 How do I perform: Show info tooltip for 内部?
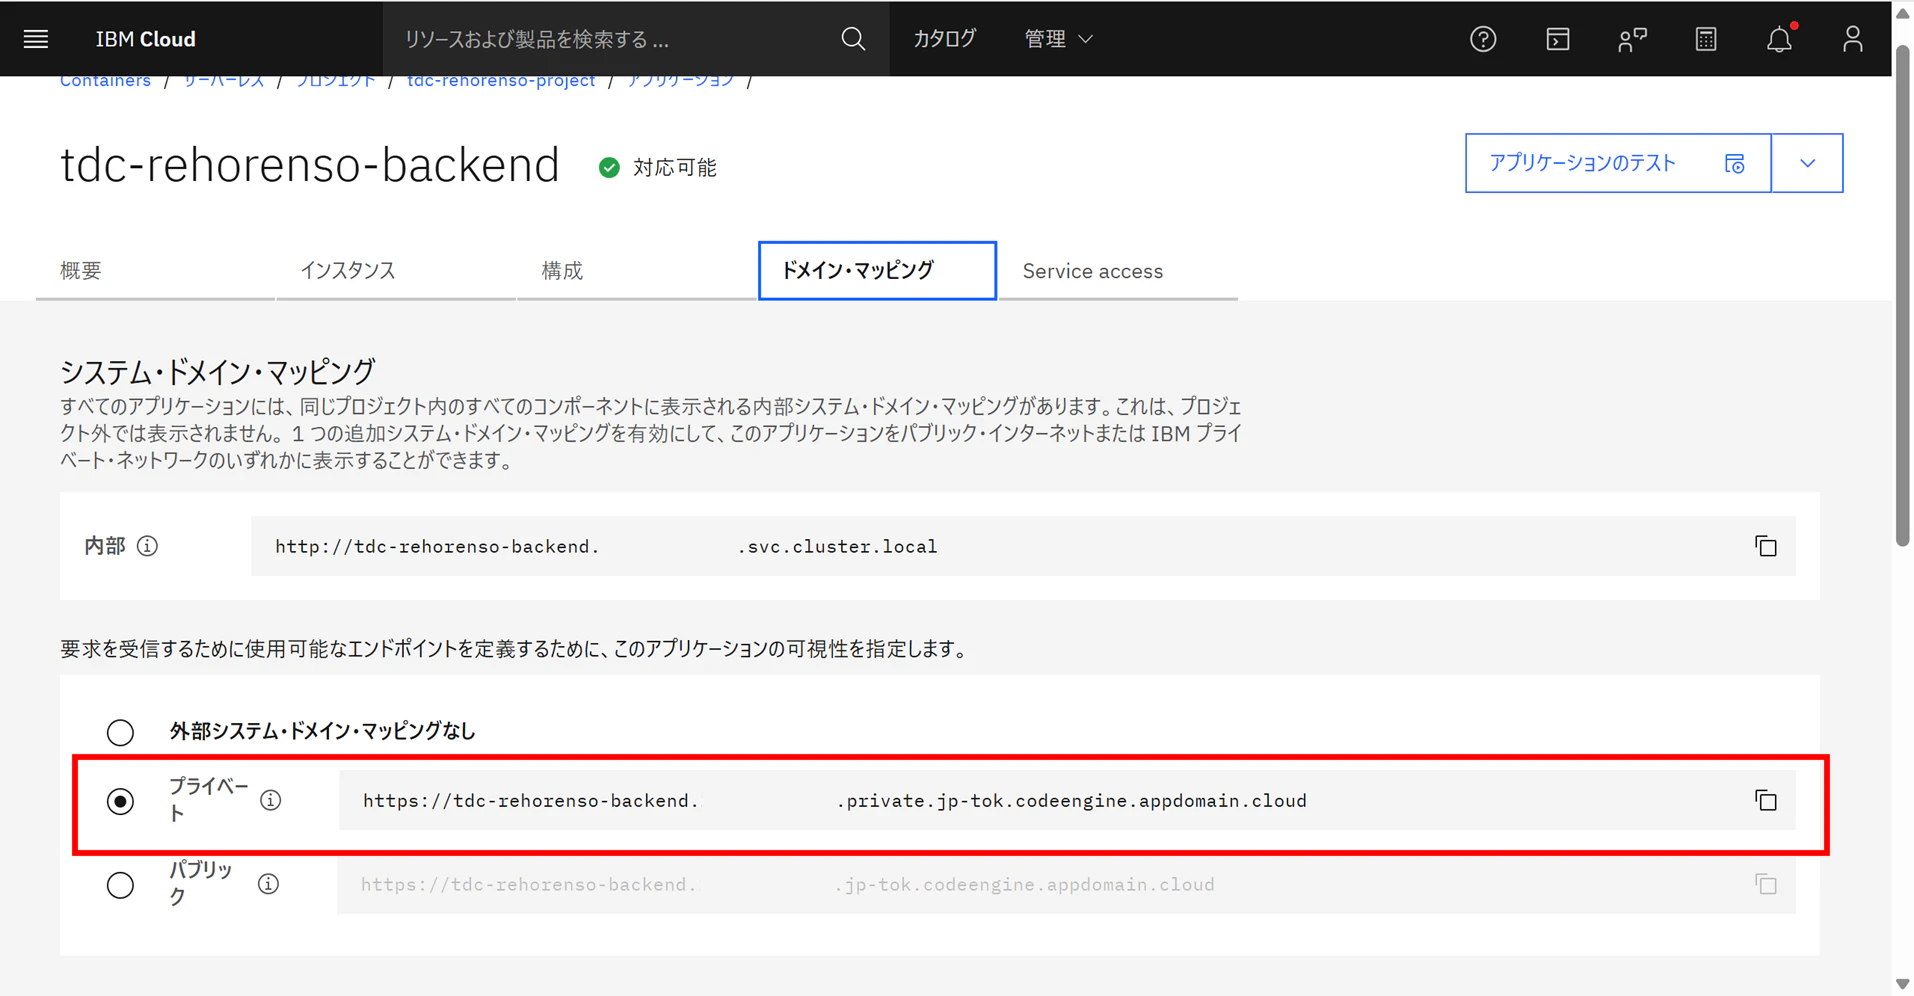(147, 546)
